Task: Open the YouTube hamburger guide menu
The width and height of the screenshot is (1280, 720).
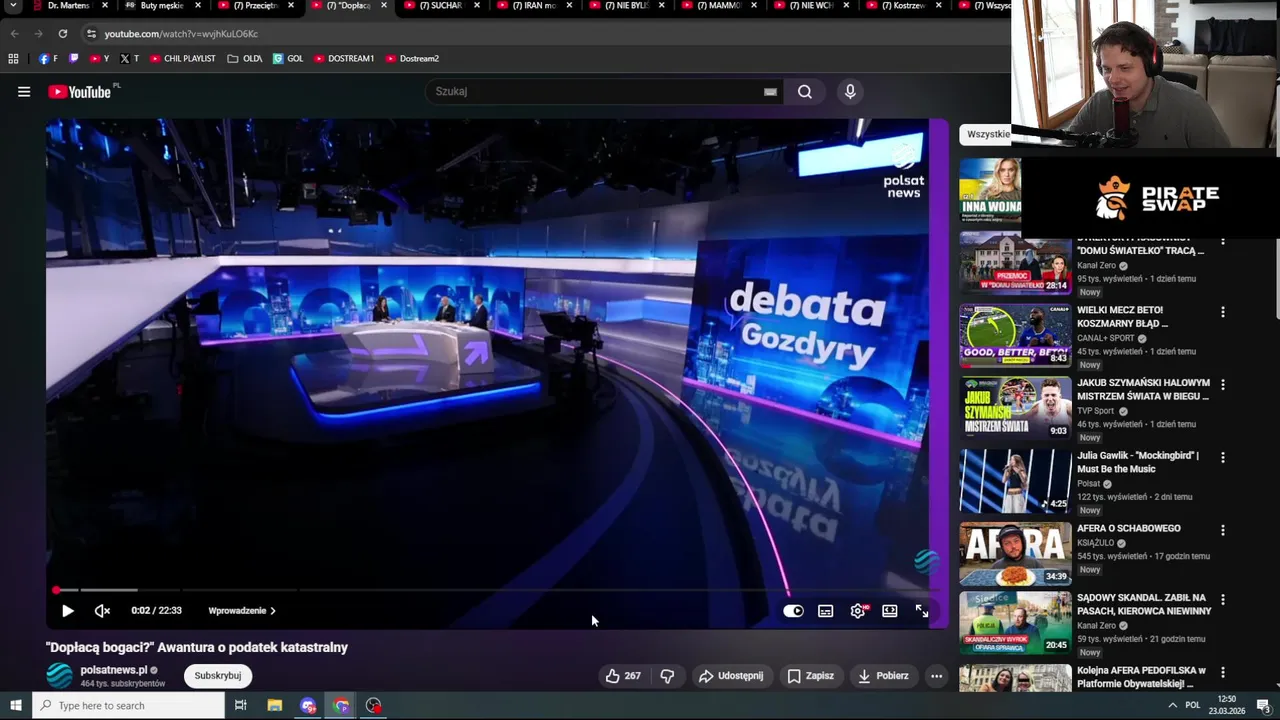Action: point(24,92)
